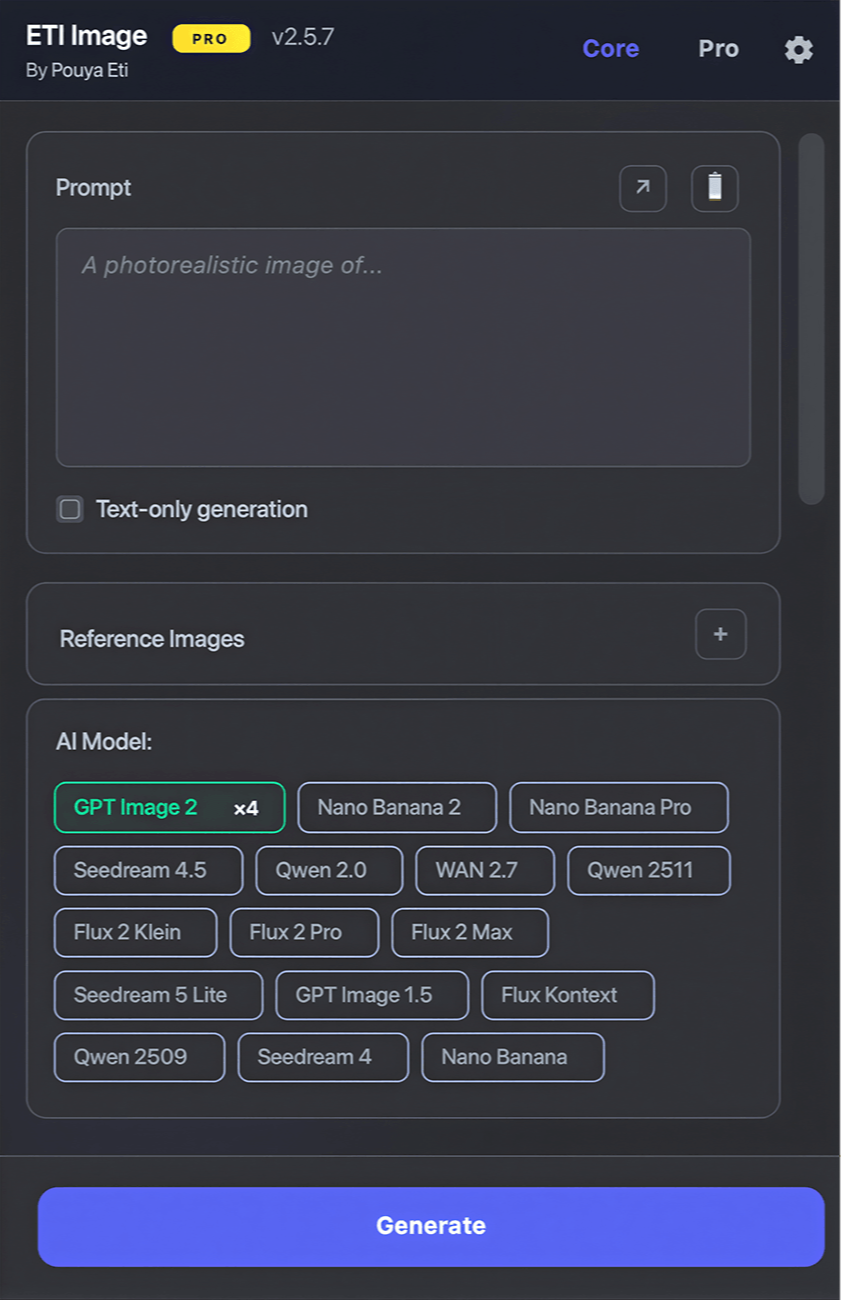Select the GPT Image 2 model
The image size is (841, 1300).
[x=169, y=808]
